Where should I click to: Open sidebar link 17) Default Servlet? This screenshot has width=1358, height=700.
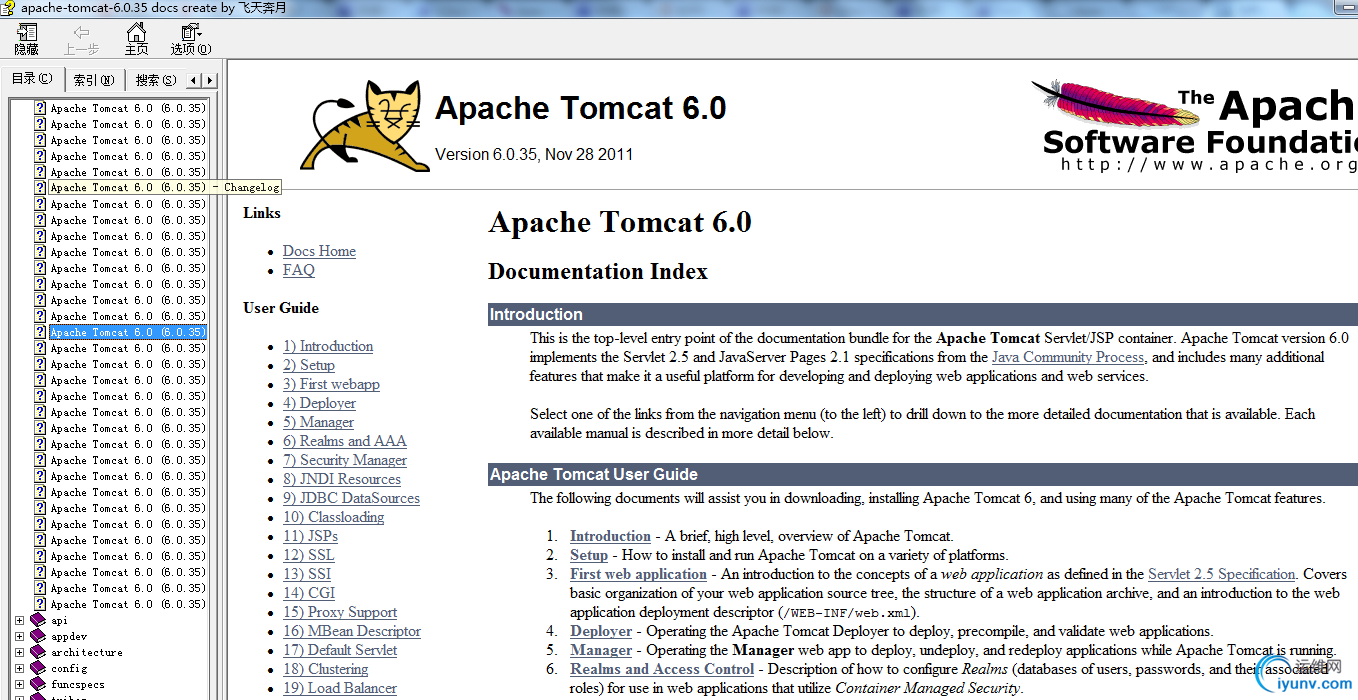340,650
